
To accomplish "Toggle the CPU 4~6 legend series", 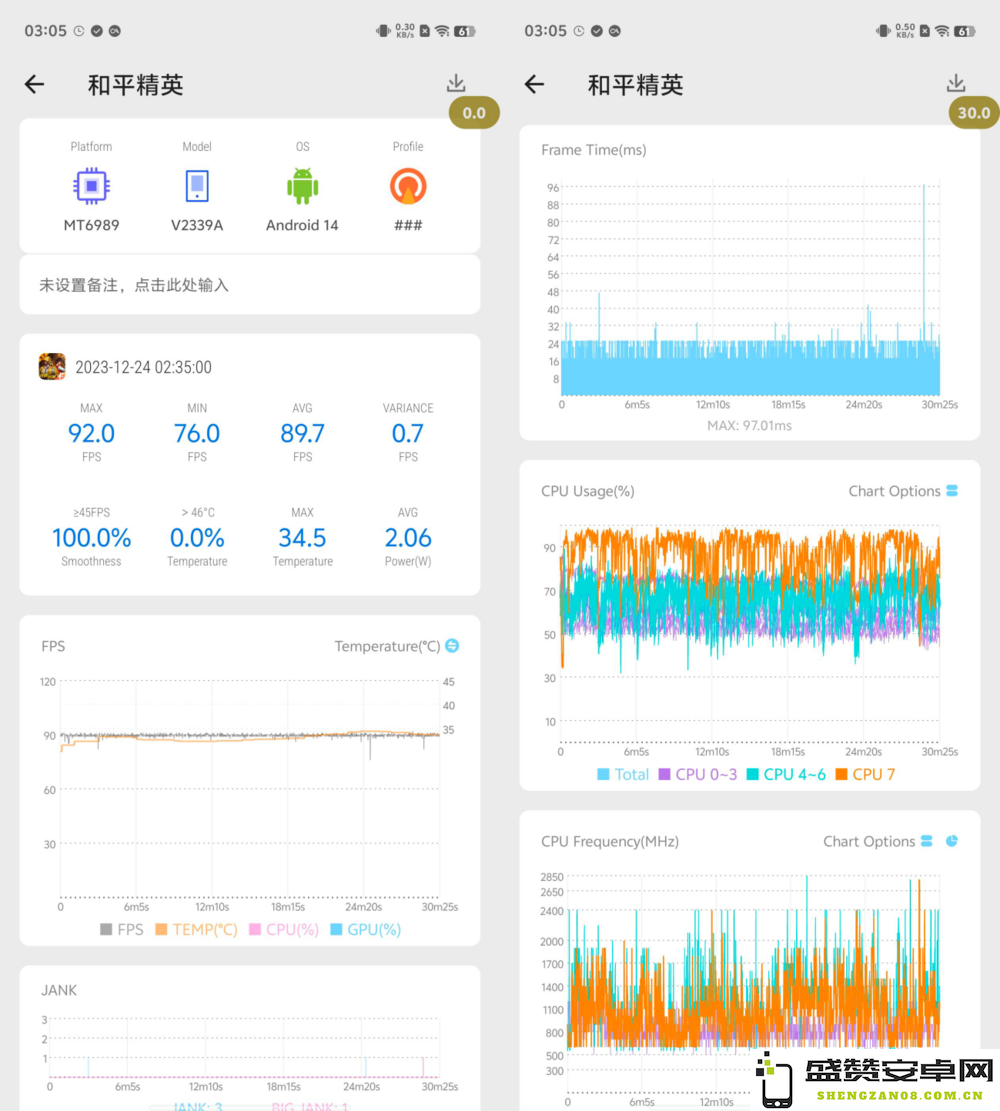I will point(786,774).
